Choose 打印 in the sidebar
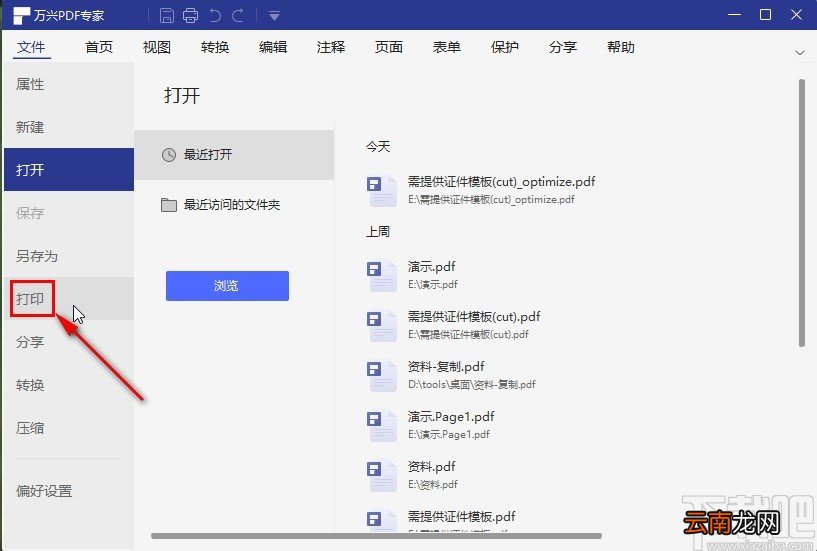The width and height of the screenshot is (817, 551). tap(69, 299)
